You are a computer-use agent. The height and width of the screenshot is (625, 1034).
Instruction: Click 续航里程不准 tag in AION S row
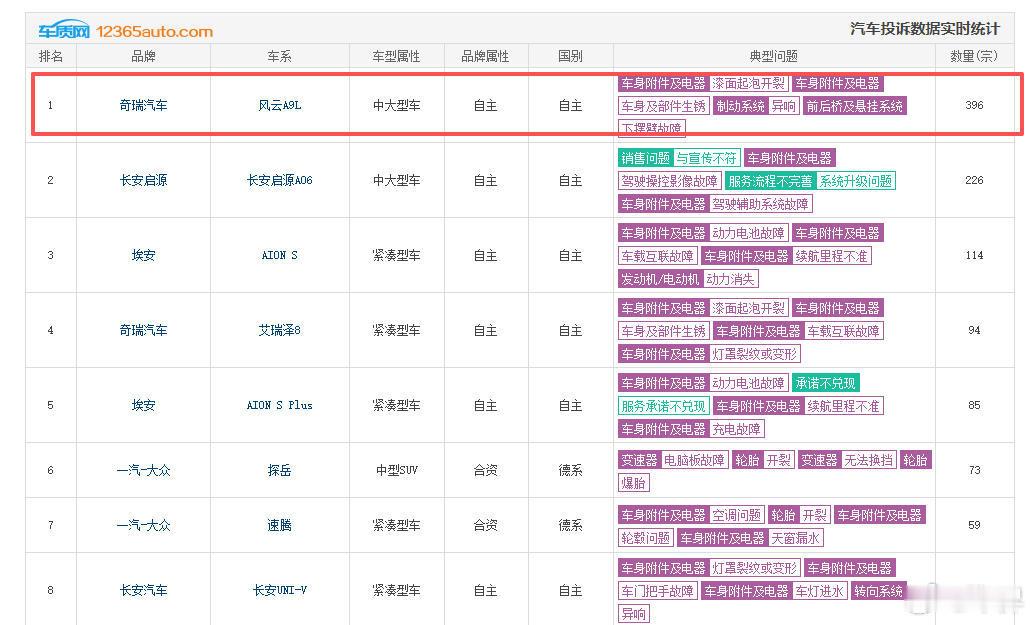tap(832, 256)
